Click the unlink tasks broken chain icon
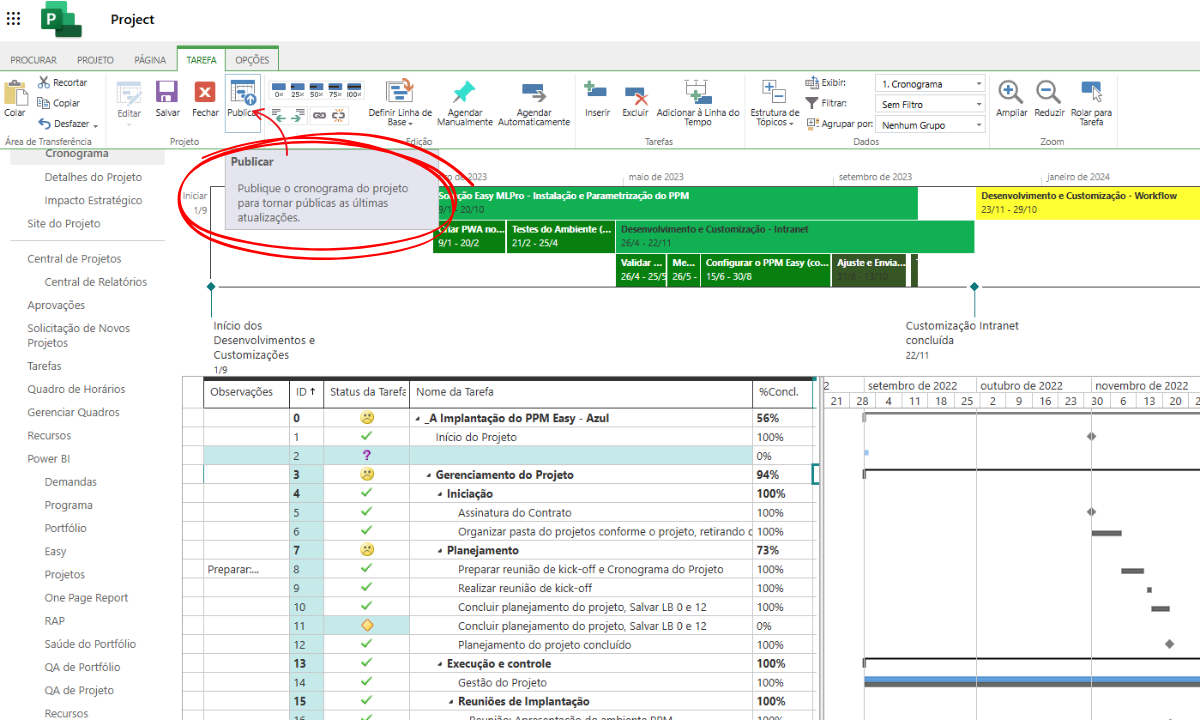The height and width of the screenshot is (720, 1200). (x=339, y=115)
